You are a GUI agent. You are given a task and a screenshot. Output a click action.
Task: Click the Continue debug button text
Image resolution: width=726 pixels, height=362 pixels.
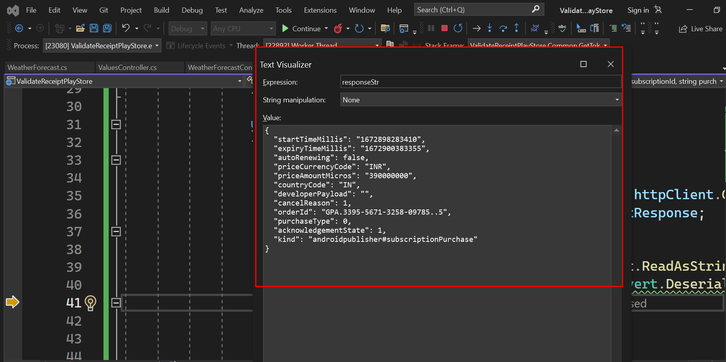coord(306,29)
